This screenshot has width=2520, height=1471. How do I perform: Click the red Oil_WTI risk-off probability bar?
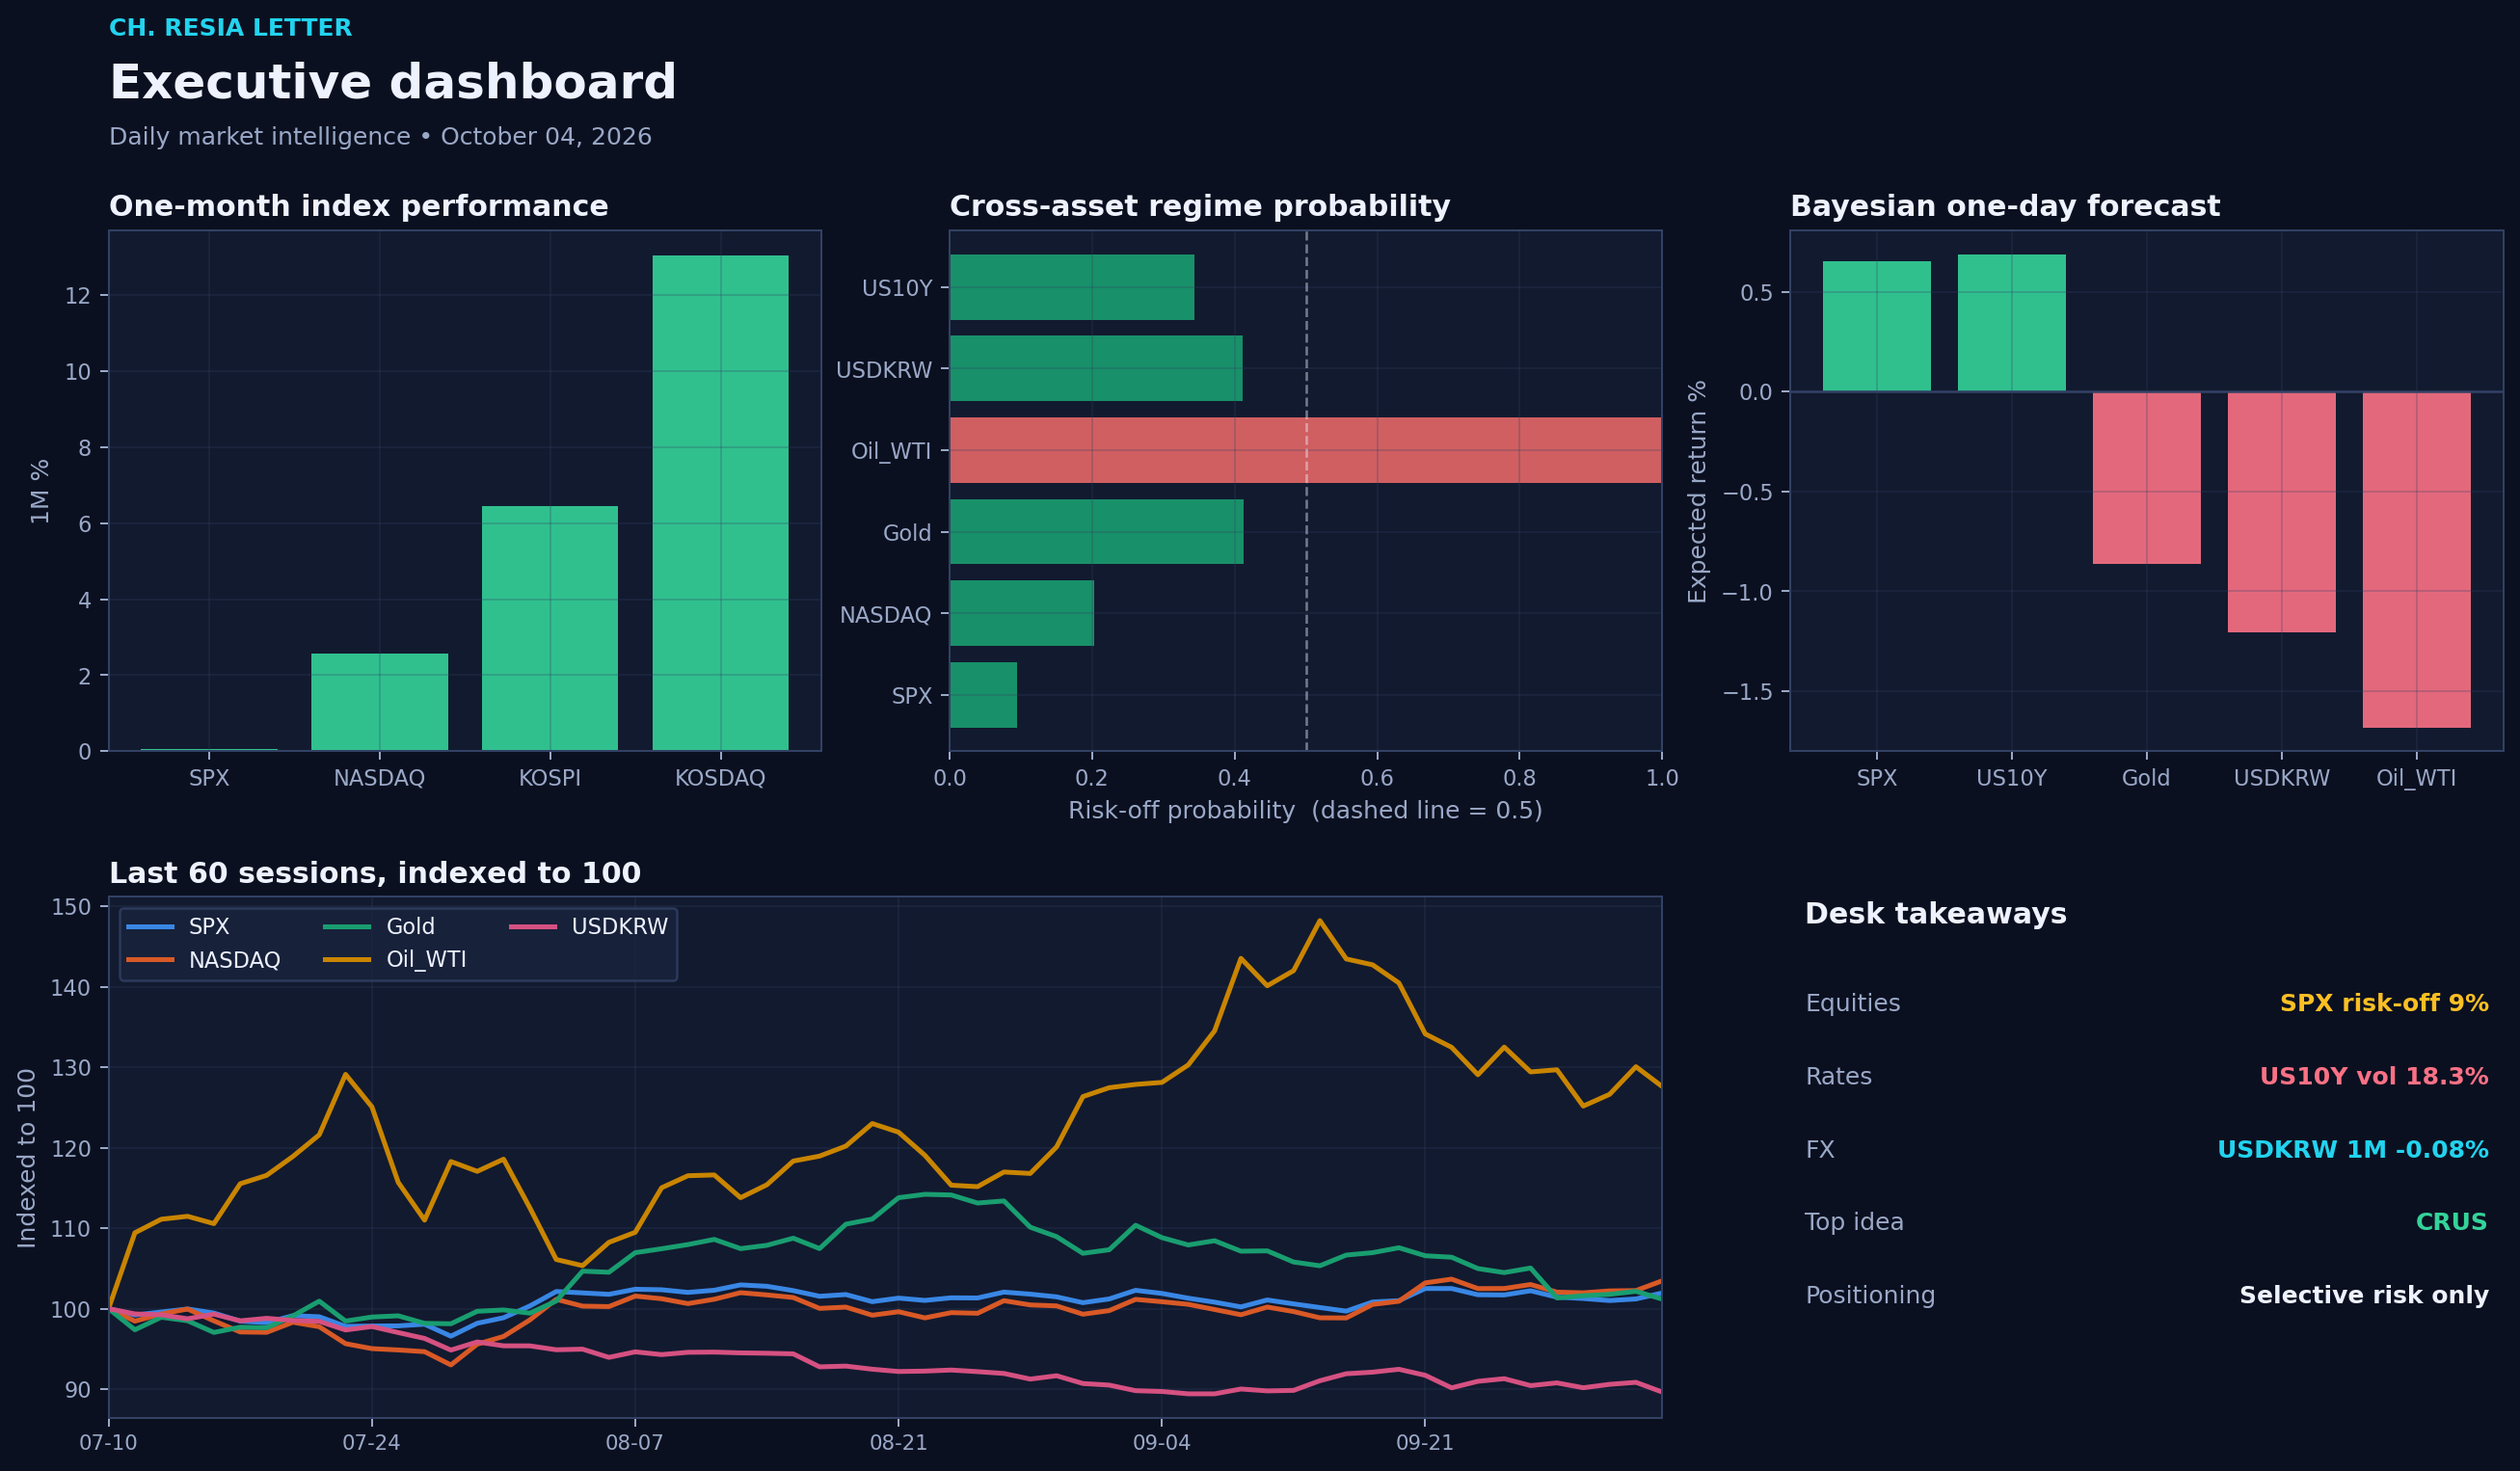(x=1305, y=450)
